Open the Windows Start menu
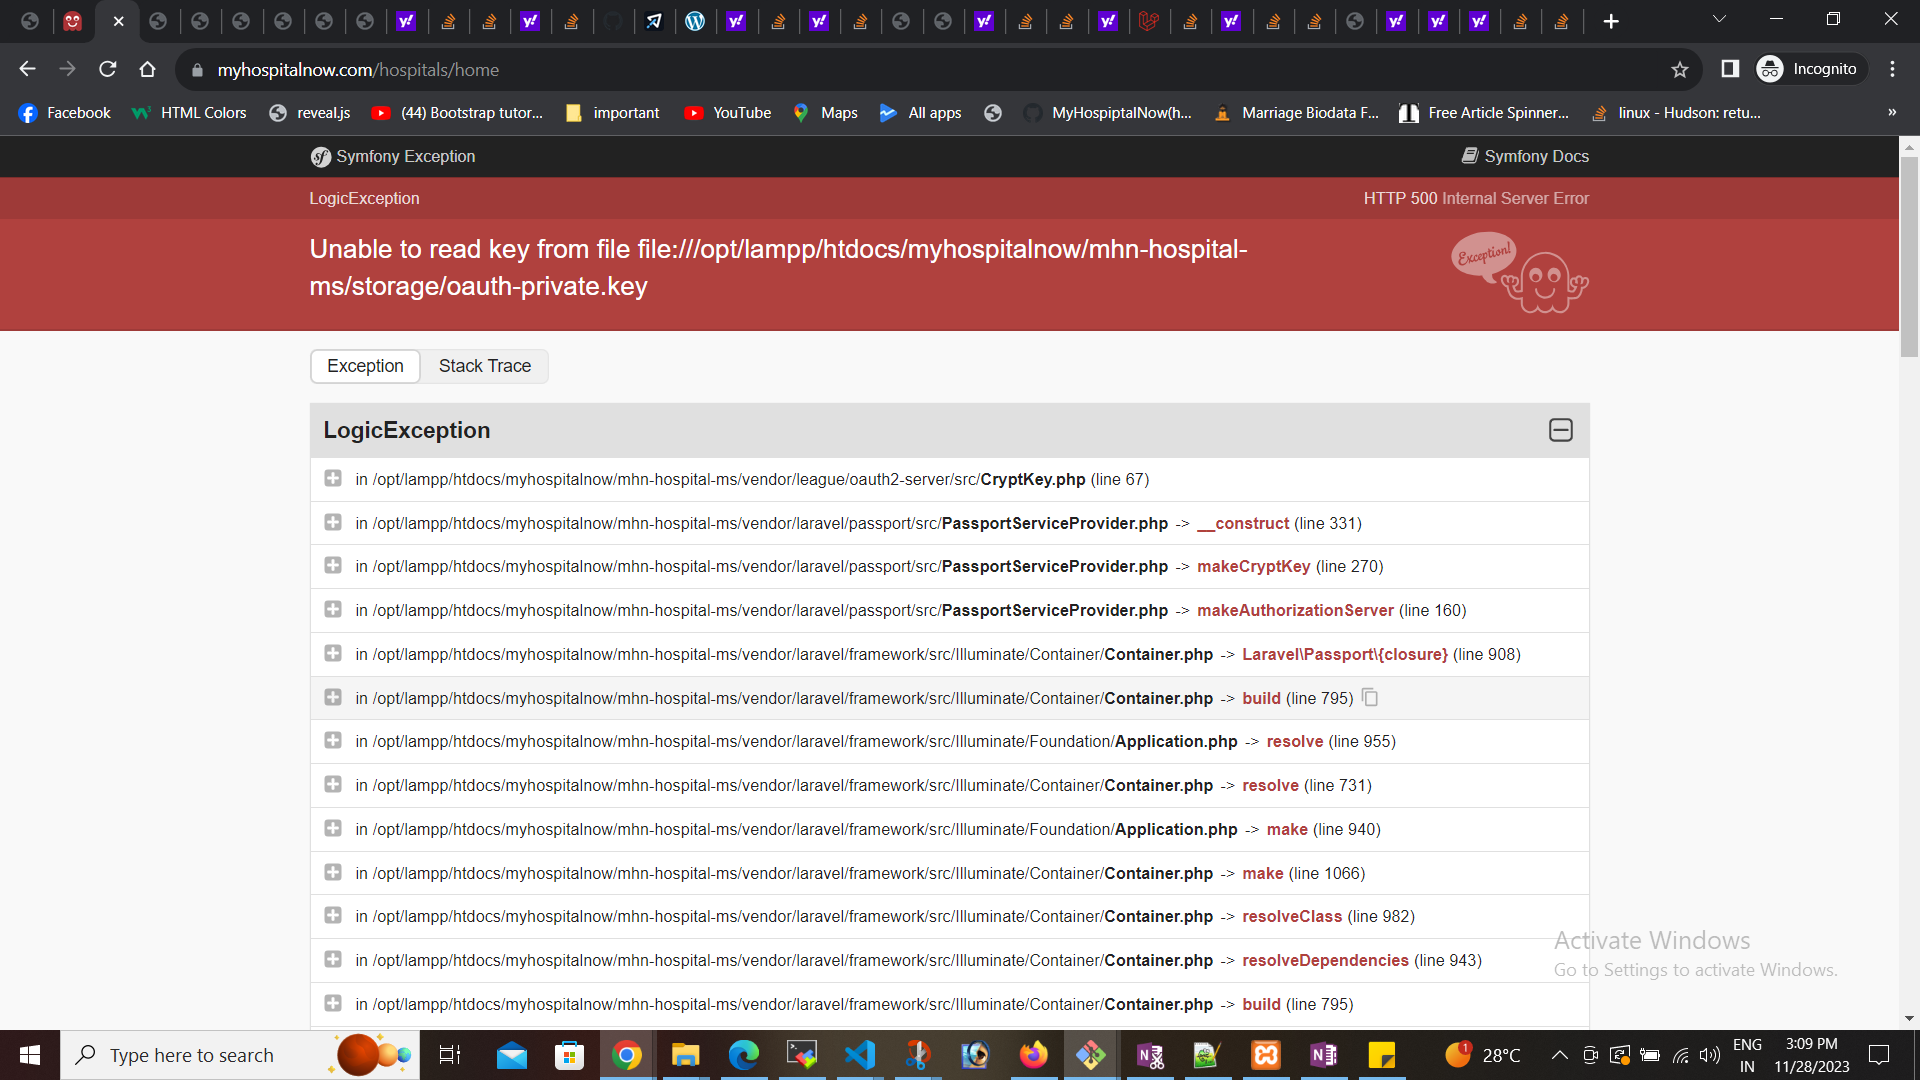This screenshot has height=1080, width=1920. pyautogui.click(x=30, y=1055)
